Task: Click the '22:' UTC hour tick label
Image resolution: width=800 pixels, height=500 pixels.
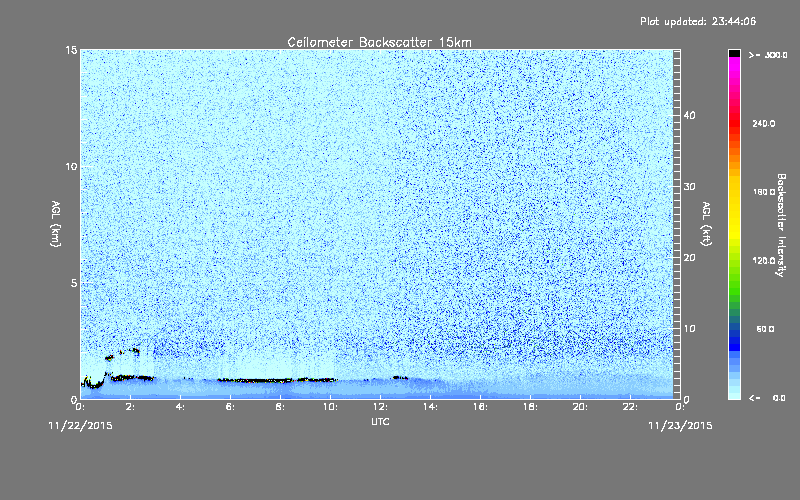Action: pyautogui.click(x=631, y=407)
